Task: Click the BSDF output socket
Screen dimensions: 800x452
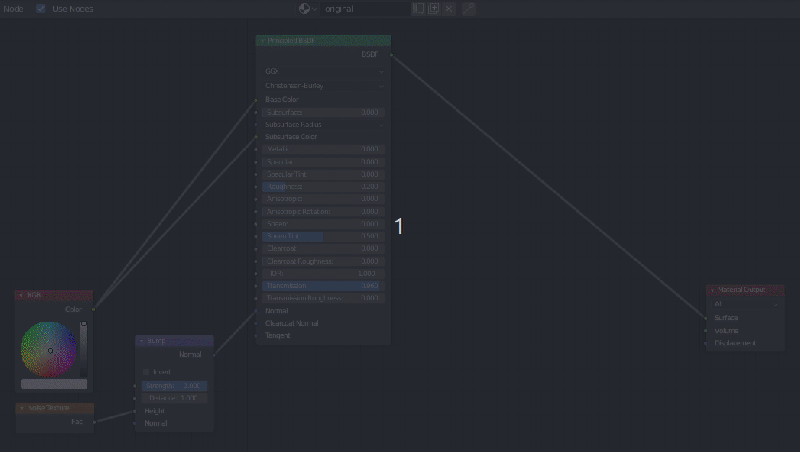Action: coord(391,55)
